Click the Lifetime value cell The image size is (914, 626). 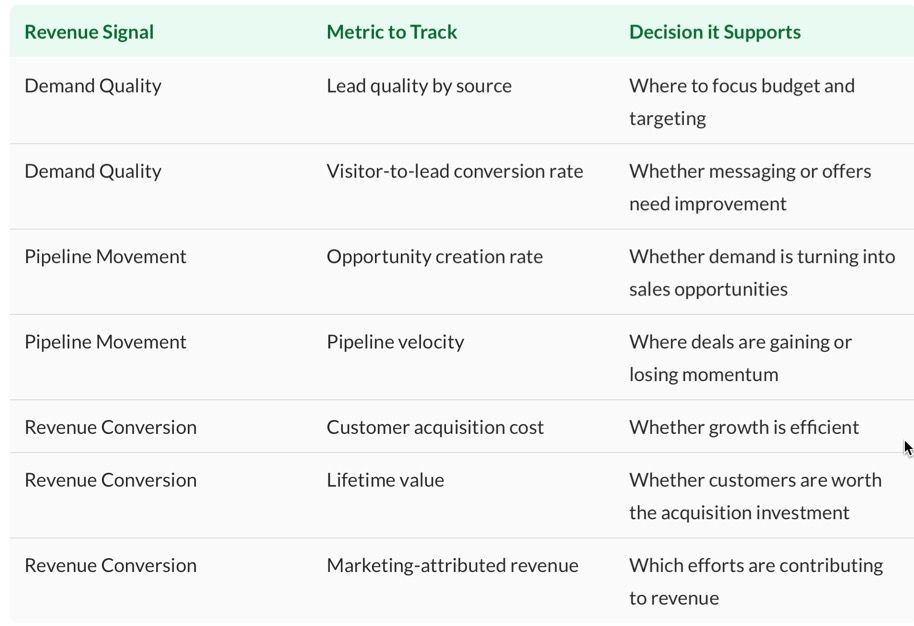(x=385, y=480)
